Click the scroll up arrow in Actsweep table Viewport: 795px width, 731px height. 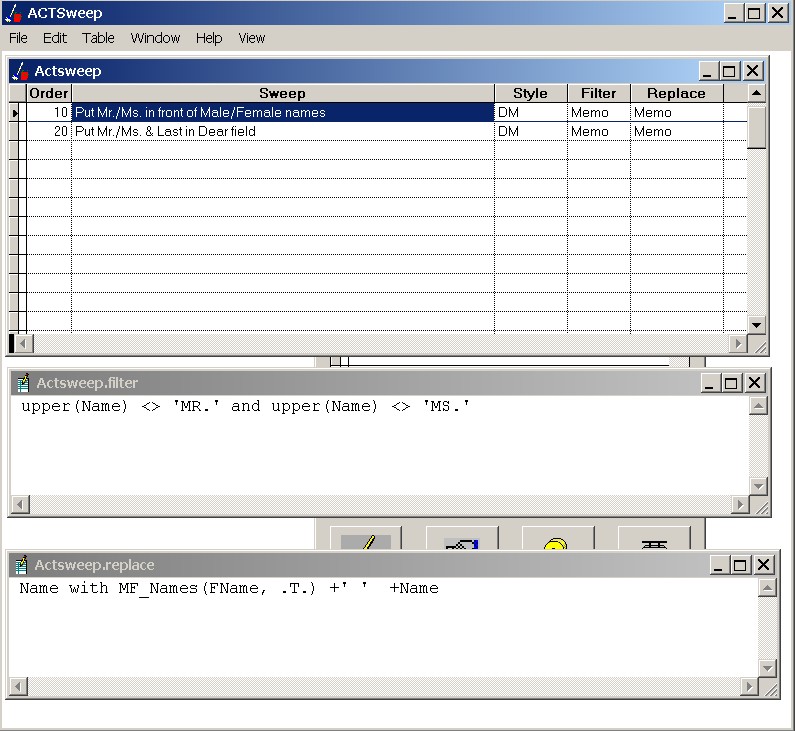pyautogui.click(x=756, y=93)
